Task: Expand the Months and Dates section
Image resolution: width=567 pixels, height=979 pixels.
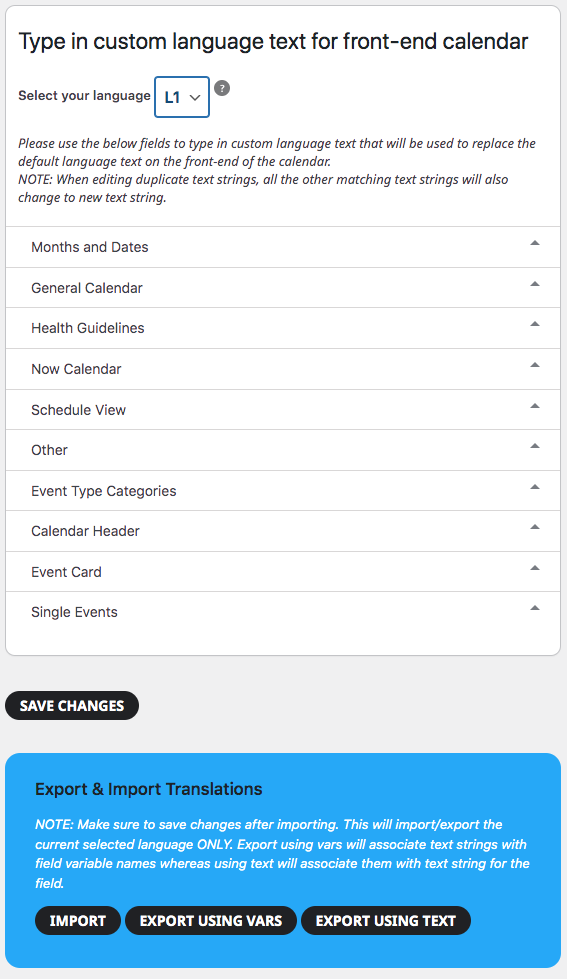Action: 283,247
